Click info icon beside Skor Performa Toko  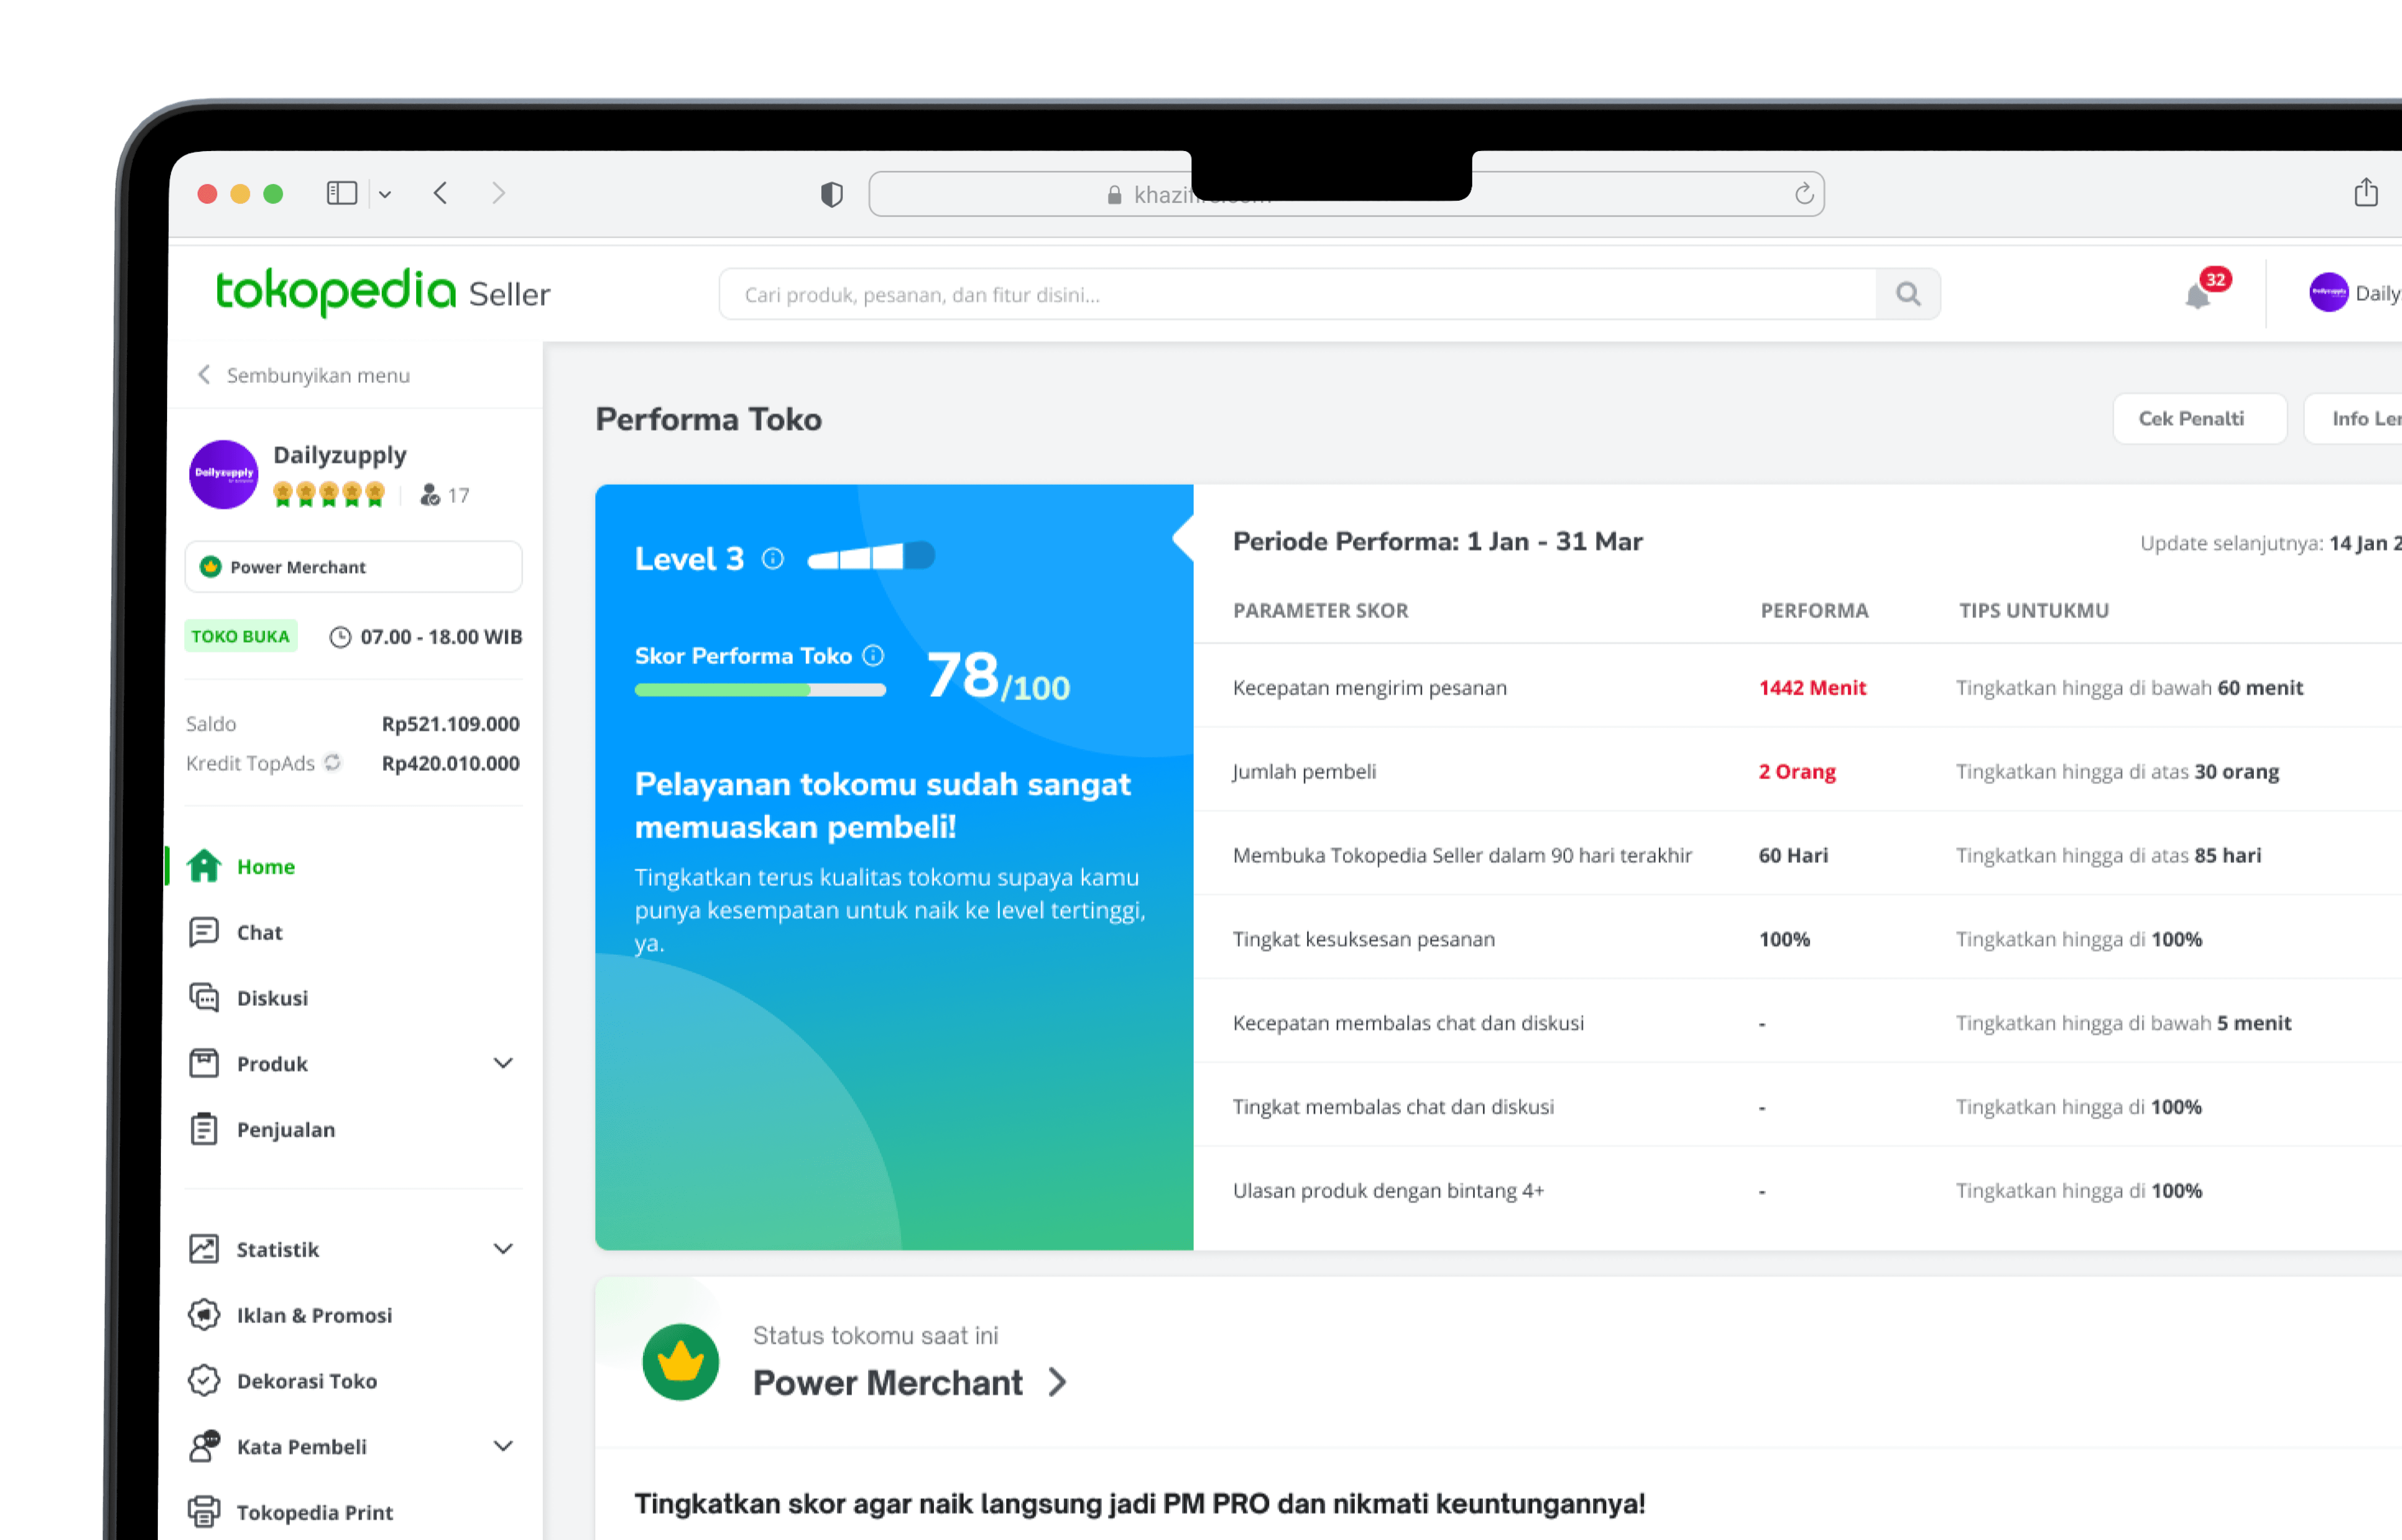(874, 655)
